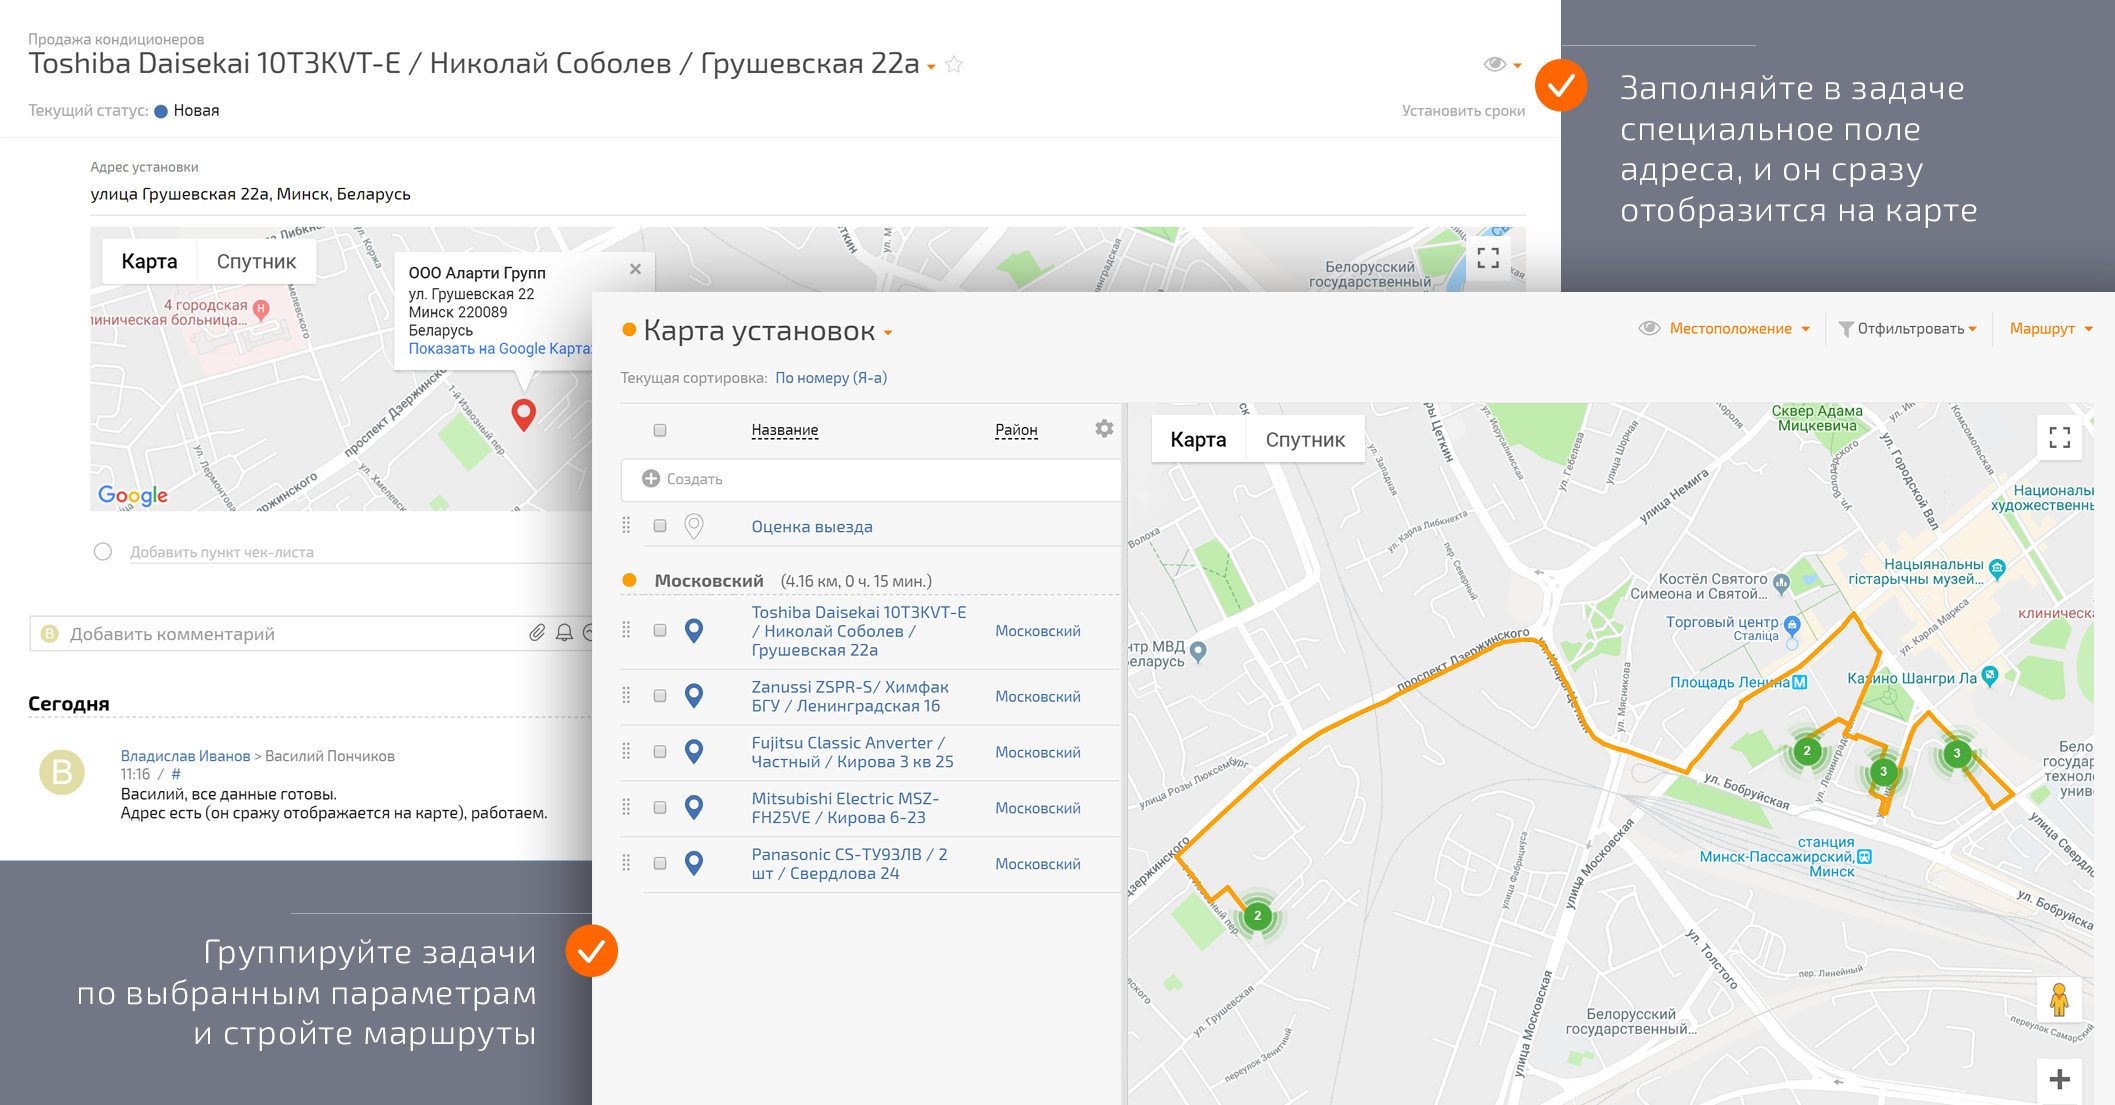Switch large map to Спутник view
Viewport: 2115px width, 1105px height.
click(x=1304, y=440)
